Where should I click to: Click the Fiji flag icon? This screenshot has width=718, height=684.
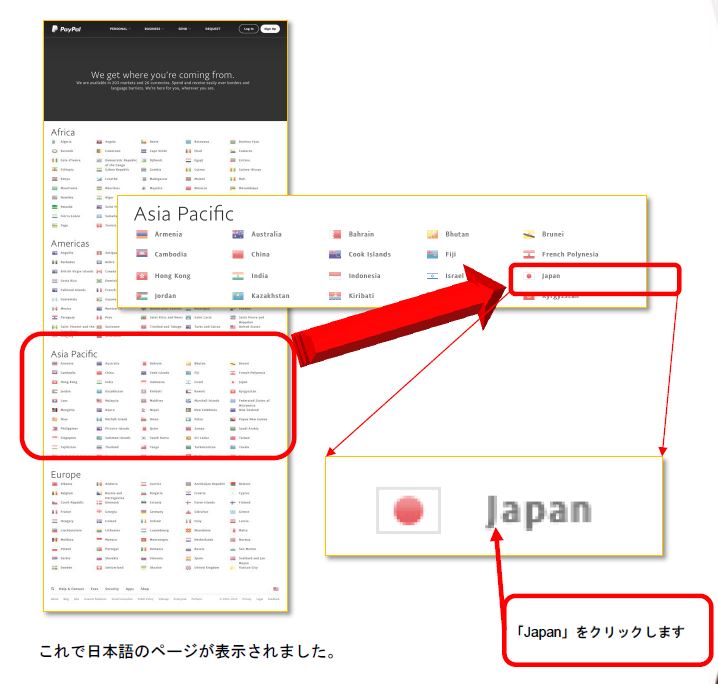coord(432,254)
